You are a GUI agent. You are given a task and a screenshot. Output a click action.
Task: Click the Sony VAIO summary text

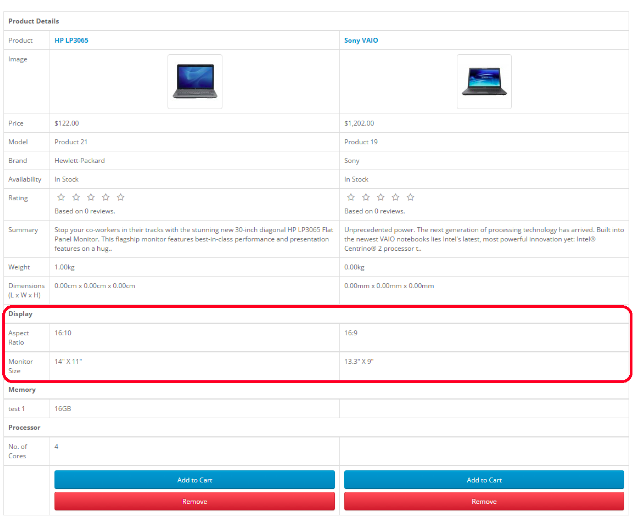[484, 239]
